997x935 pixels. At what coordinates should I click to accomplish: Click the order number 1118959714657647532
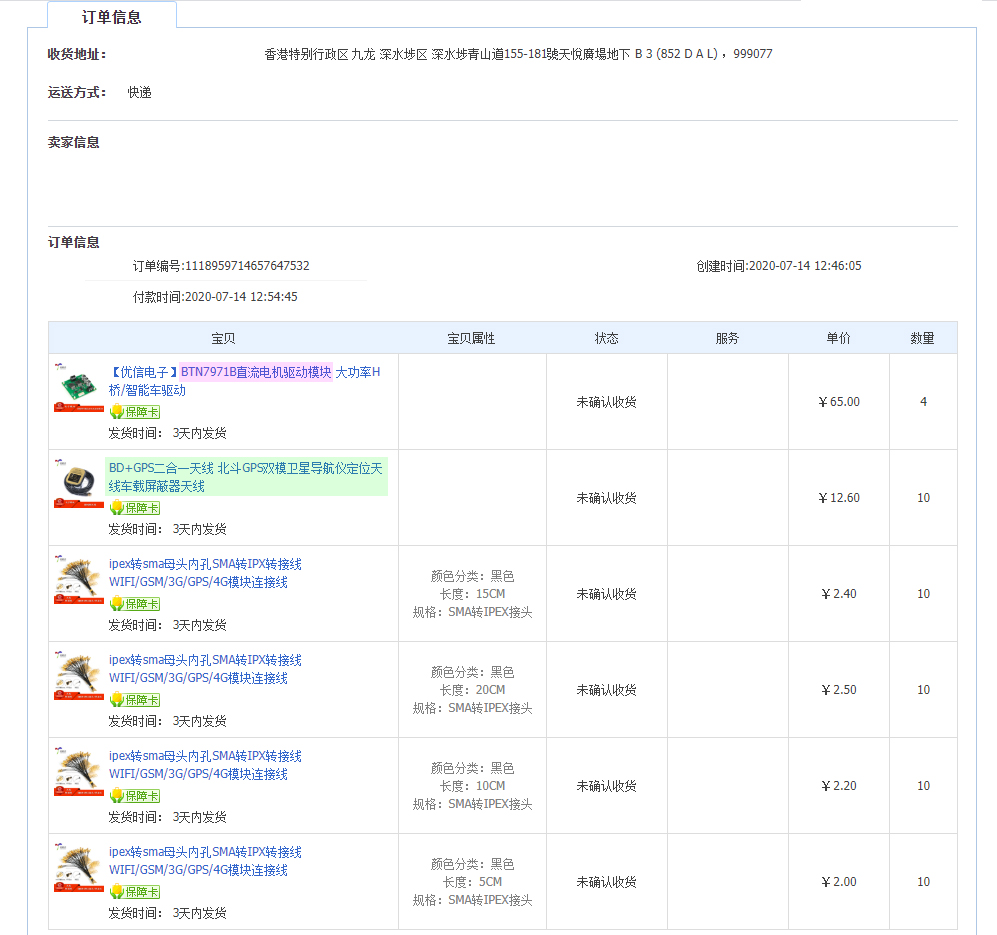click(246, 266)
